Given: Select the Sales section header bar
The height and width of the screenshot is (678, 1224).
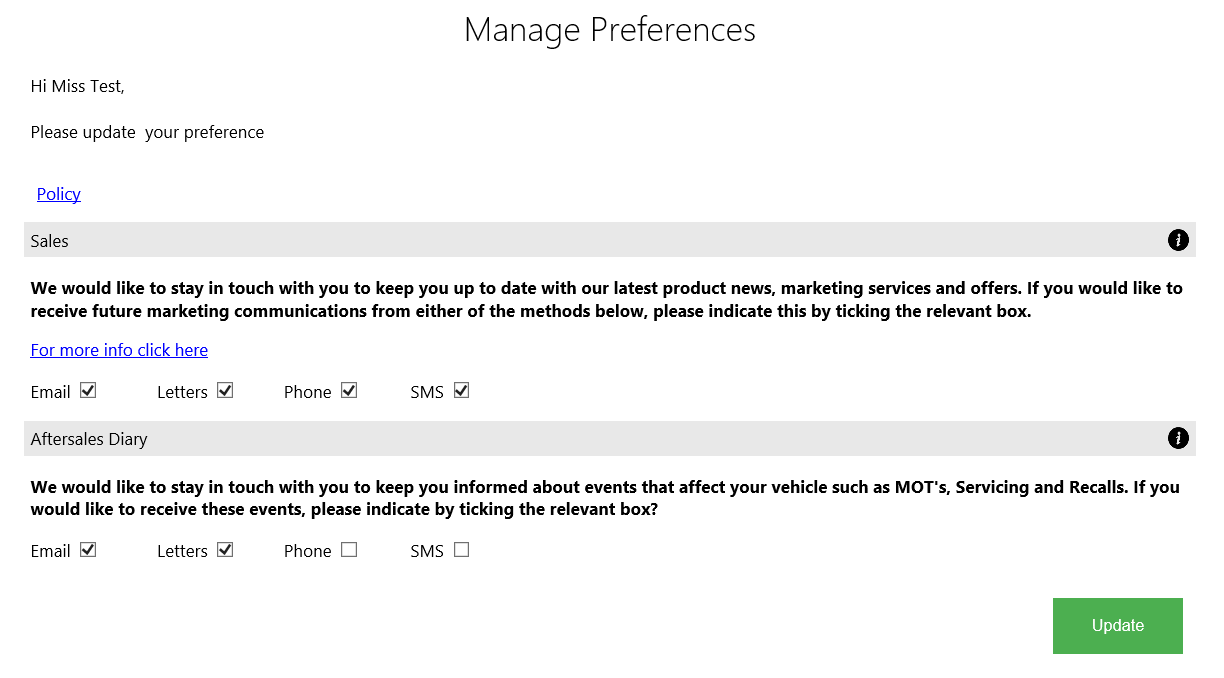Looking at the screenshot, I should [x=610, y=240].
